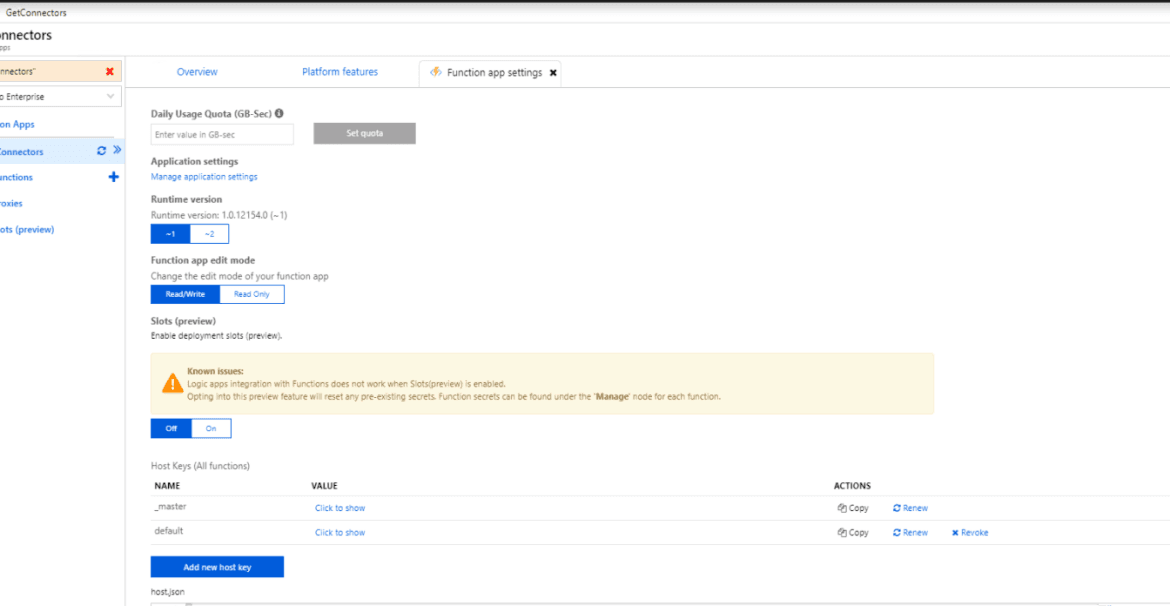Click the Add new host key button
Image resolution: width=1170 pixels, height=606 pixels.
pos(217,567)
